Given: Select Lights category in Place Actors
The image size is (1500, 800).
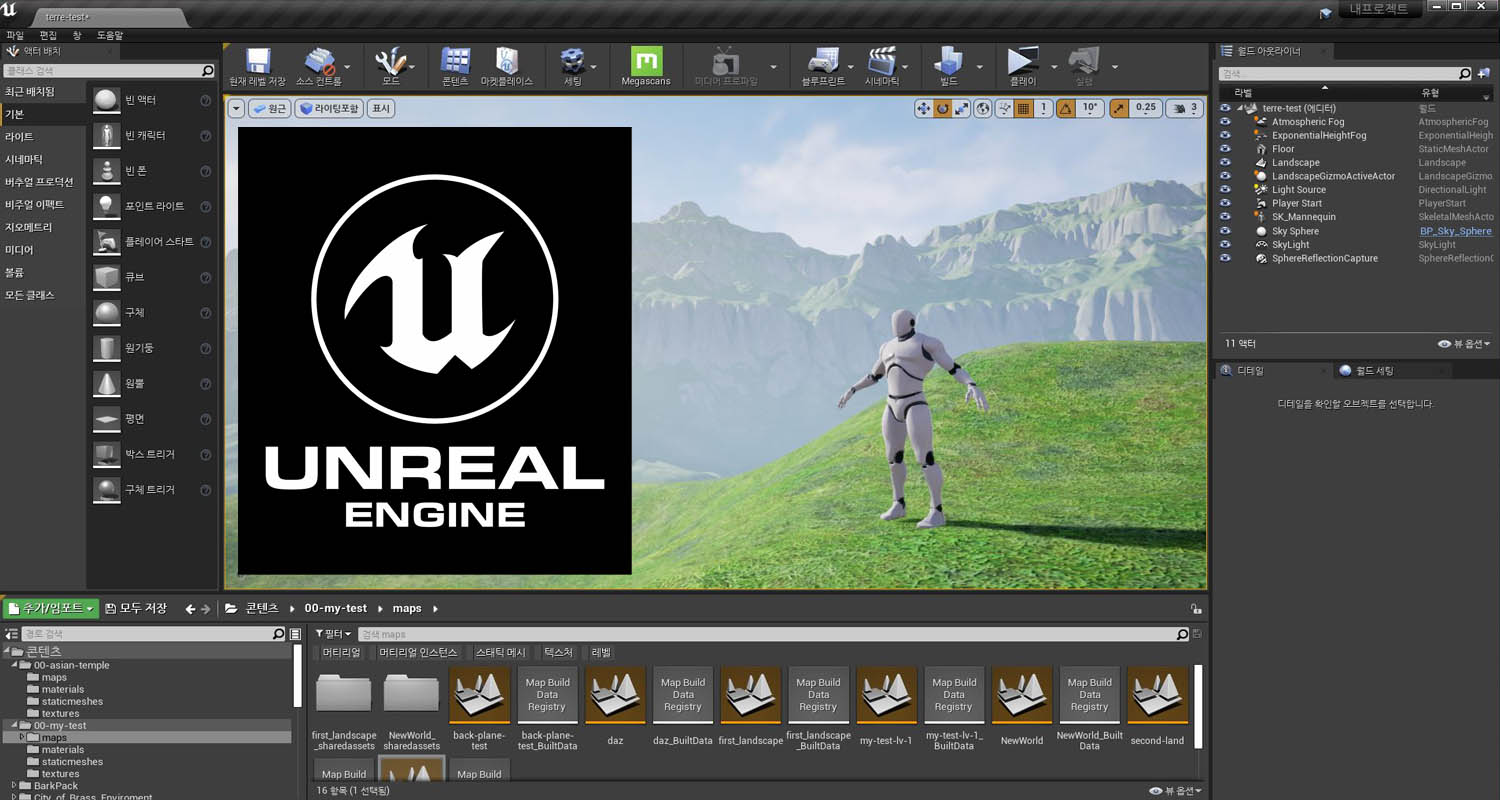Looking at the screenshot, I should [x=19, y=137].
